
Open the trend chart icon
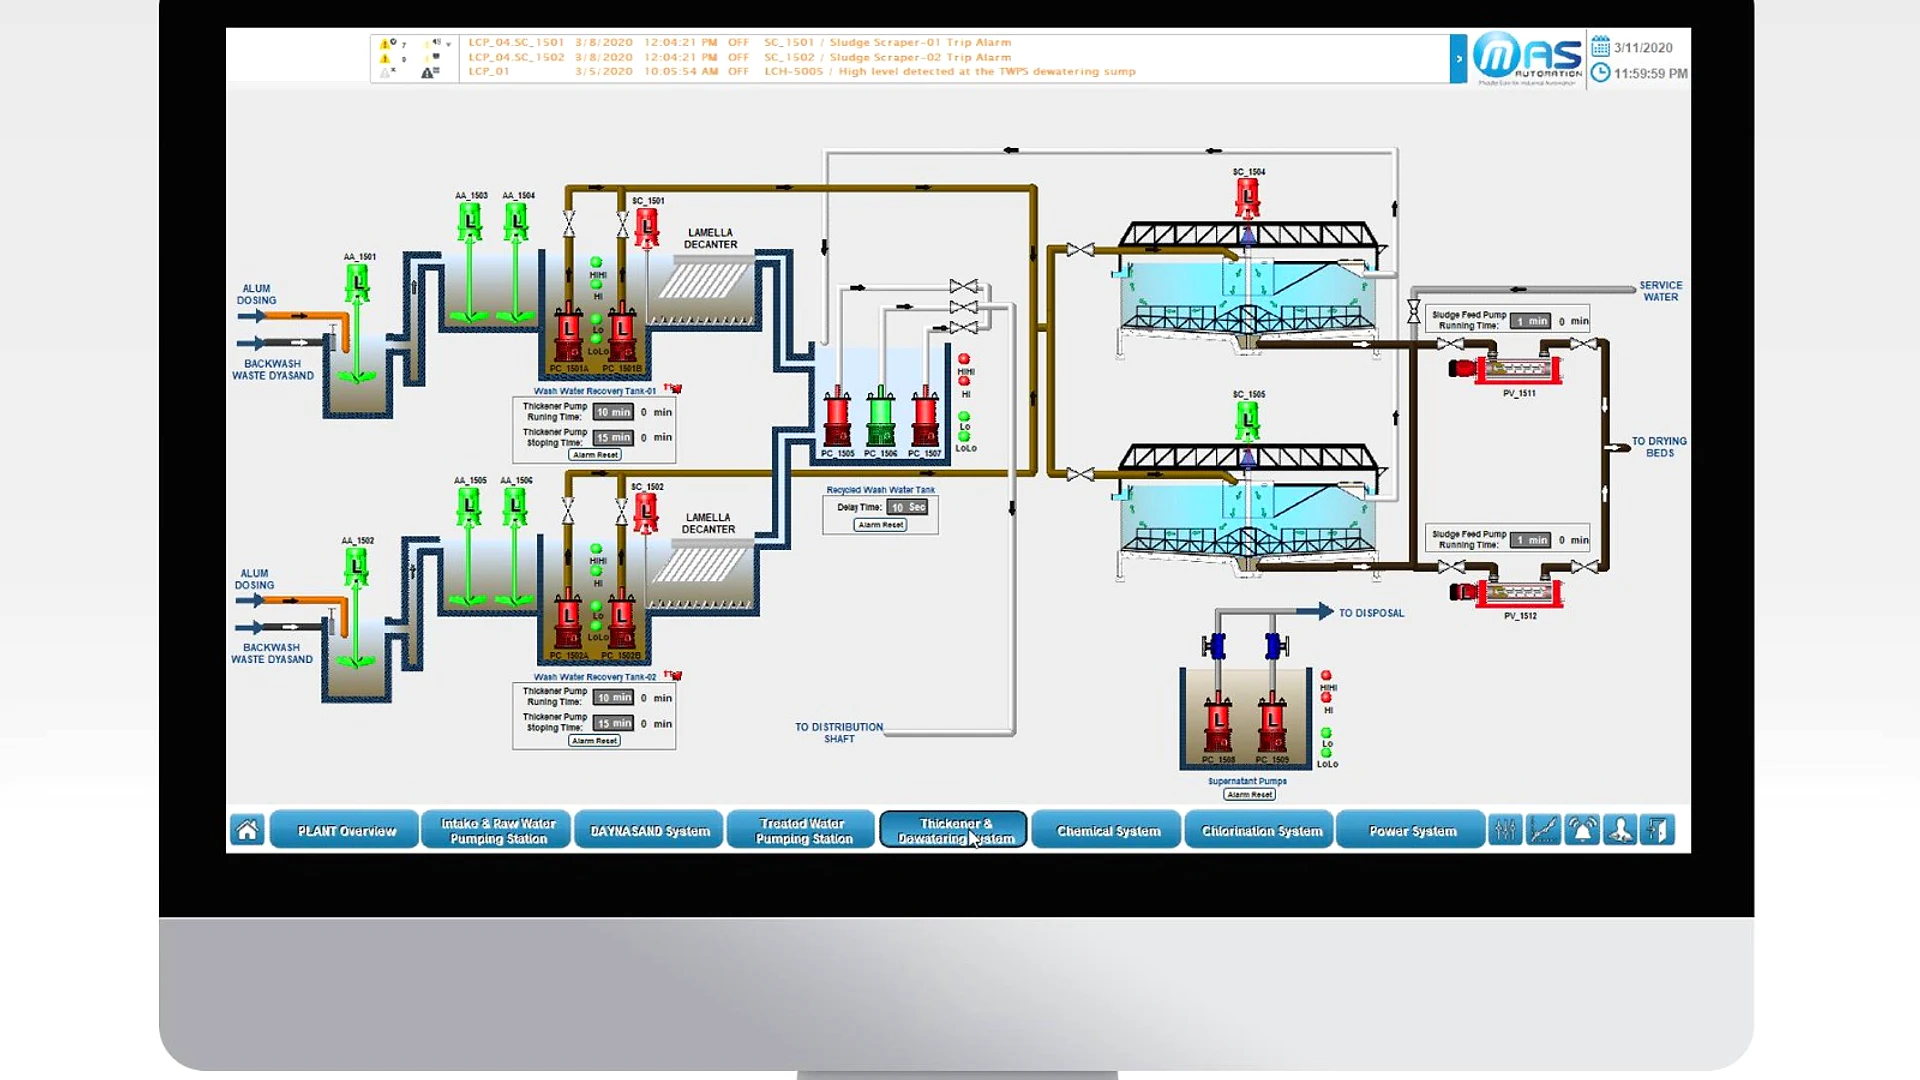[1543, 830]
